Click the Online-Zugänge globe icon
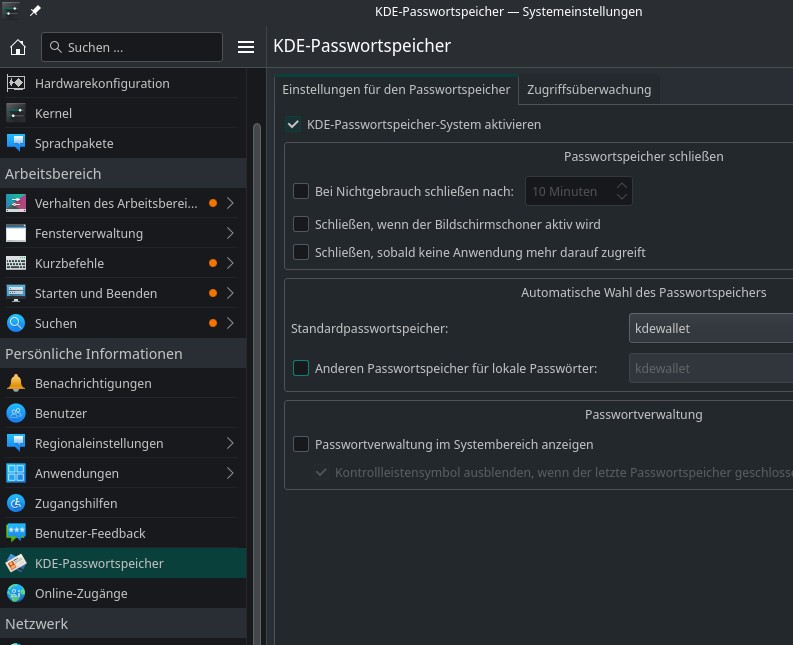 click(16, 593)
